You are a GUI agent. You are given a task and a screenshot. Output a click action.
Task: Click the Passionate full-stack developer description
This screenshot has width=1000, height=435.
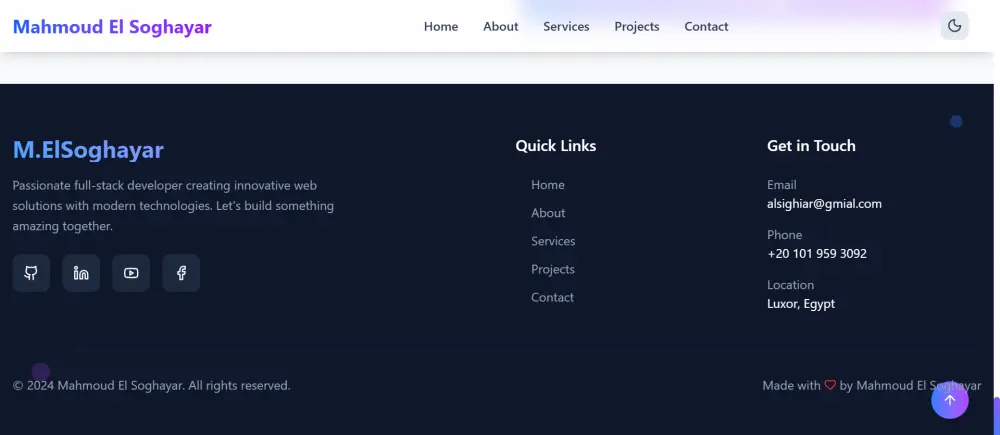coord(173,205)
